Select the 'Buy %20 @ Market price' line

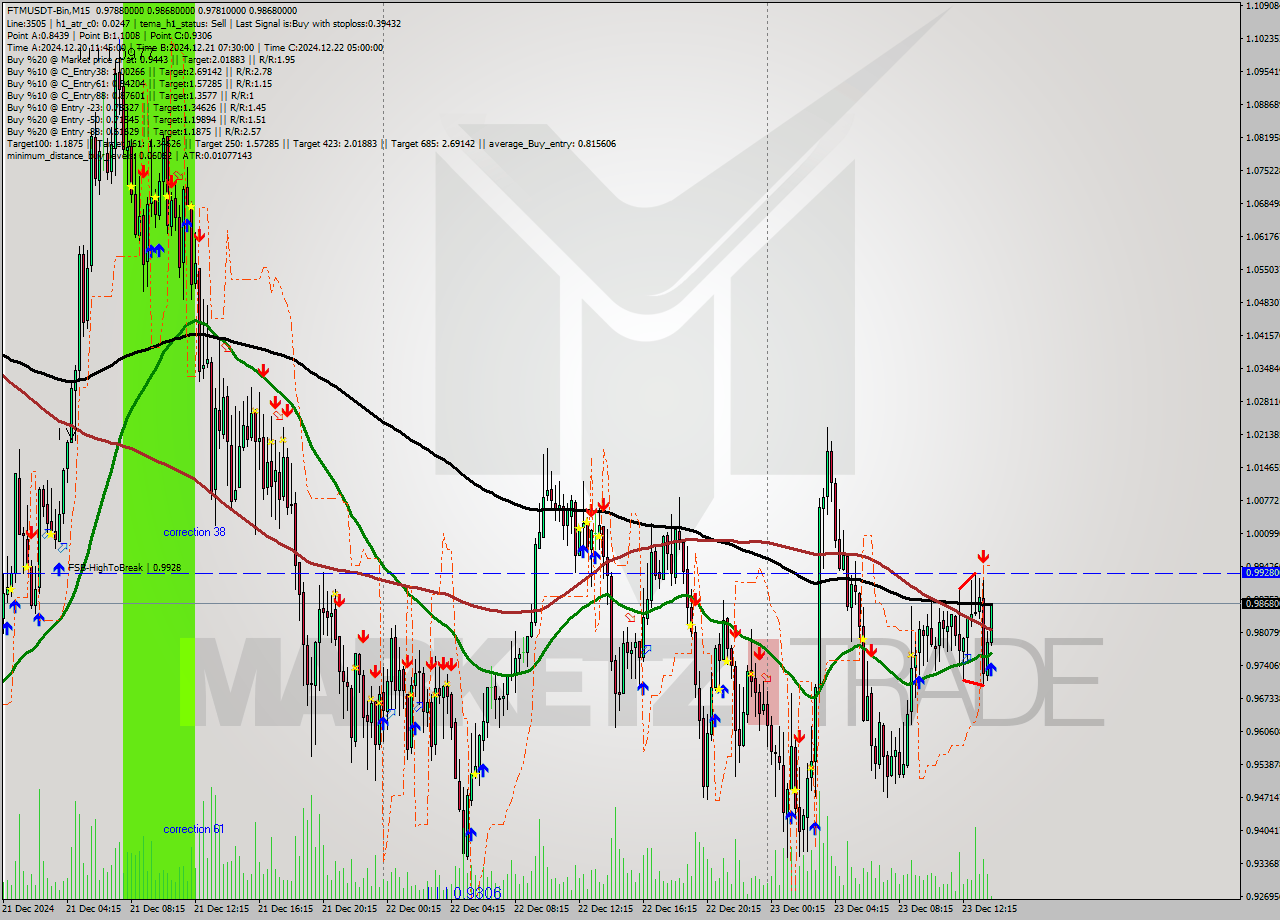coord(150,59)
